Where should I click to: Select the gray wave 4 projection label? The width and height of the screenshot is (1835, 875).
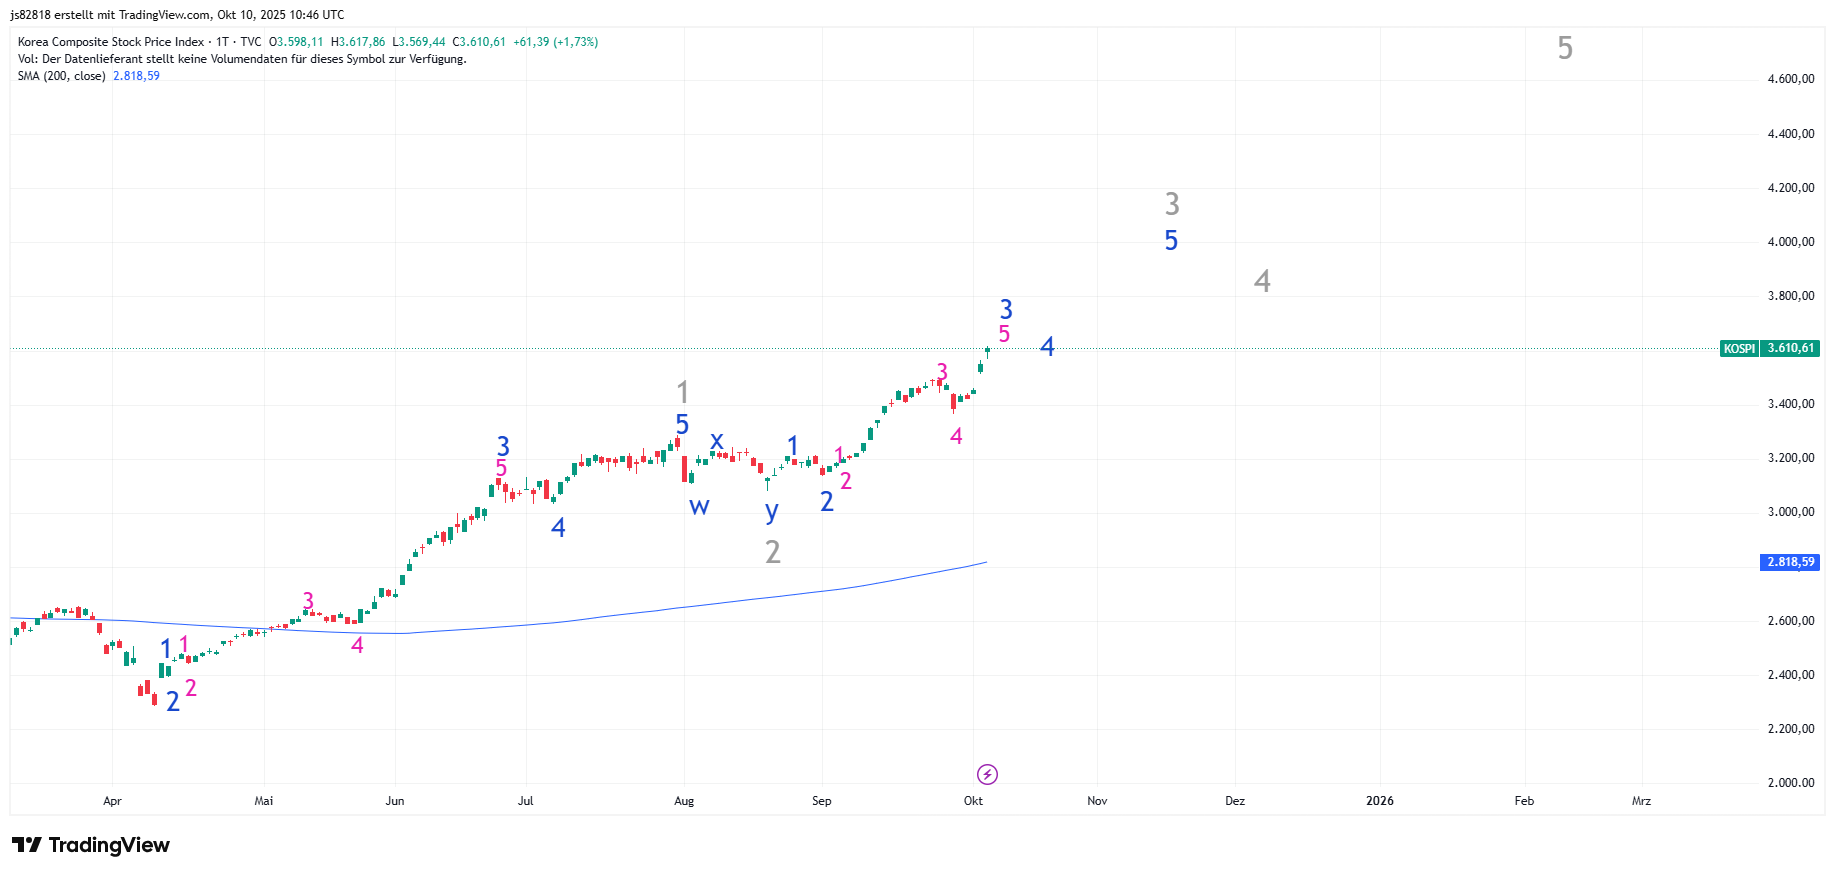tap(1262, 281)
